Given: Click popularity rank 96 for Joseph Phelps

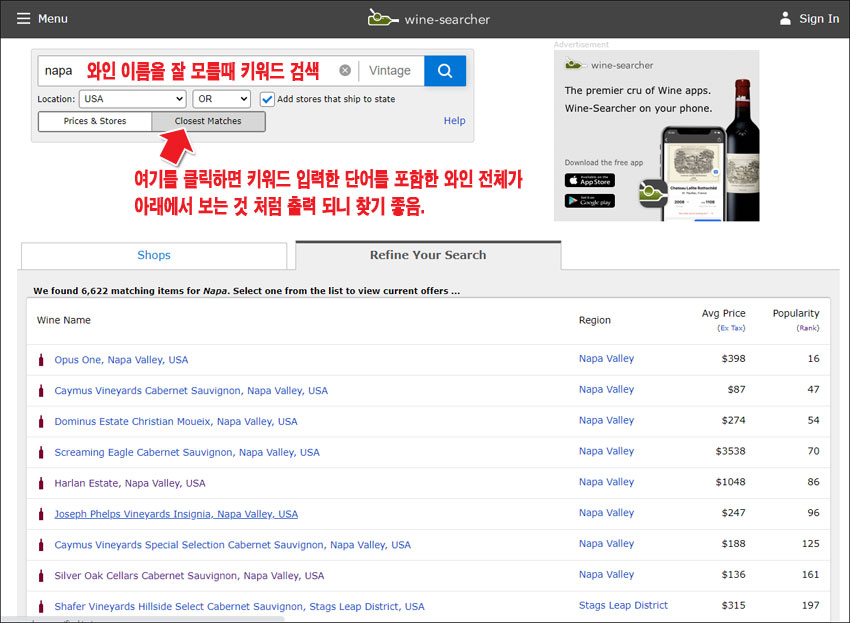Looking at the screenshot, I should 814,513.
